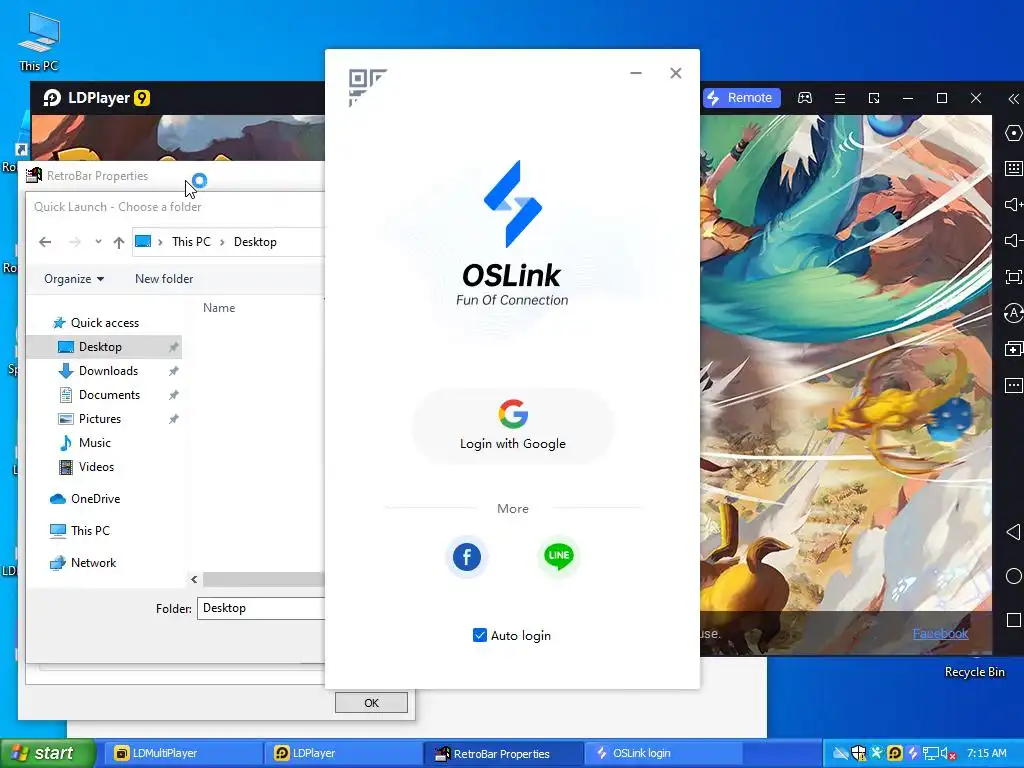Select Downloads in the navigation tree
Viewport: 1024px width, 768px height.
coord(108,371)
